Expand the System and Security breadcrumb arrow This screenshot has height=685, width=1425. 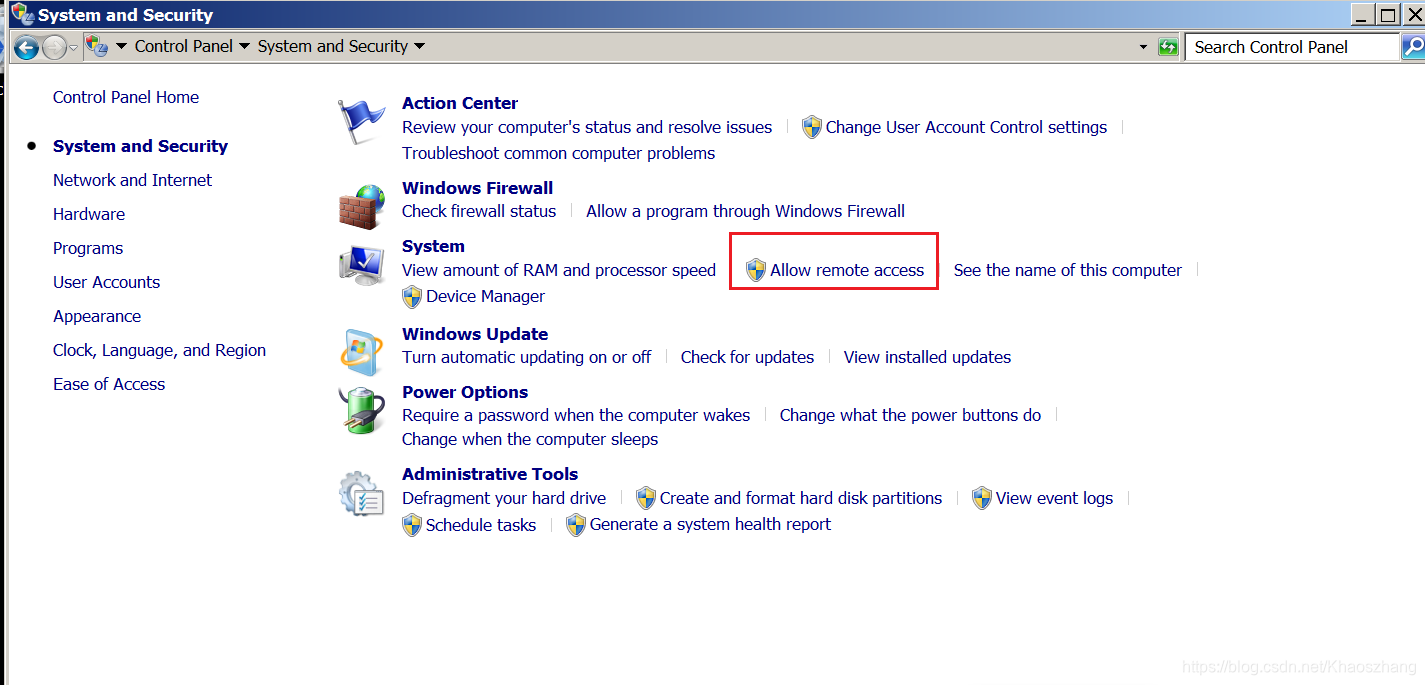(419, 46)
